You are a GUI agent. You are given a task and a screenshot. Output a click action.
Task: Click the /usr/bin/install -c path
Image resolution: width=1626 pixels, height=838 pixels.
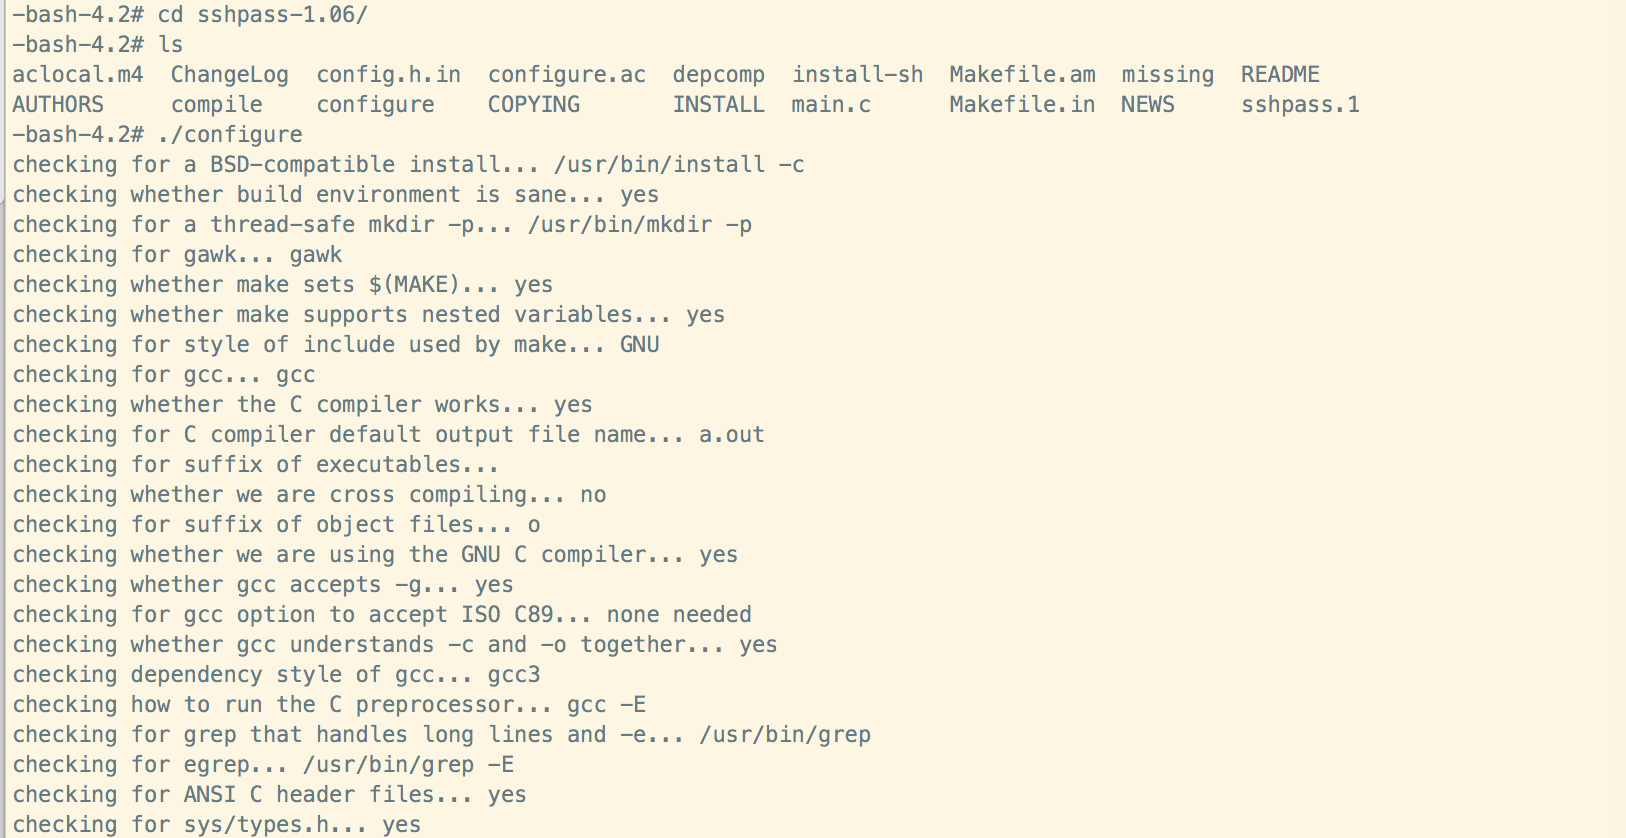[x=679, y=165]
